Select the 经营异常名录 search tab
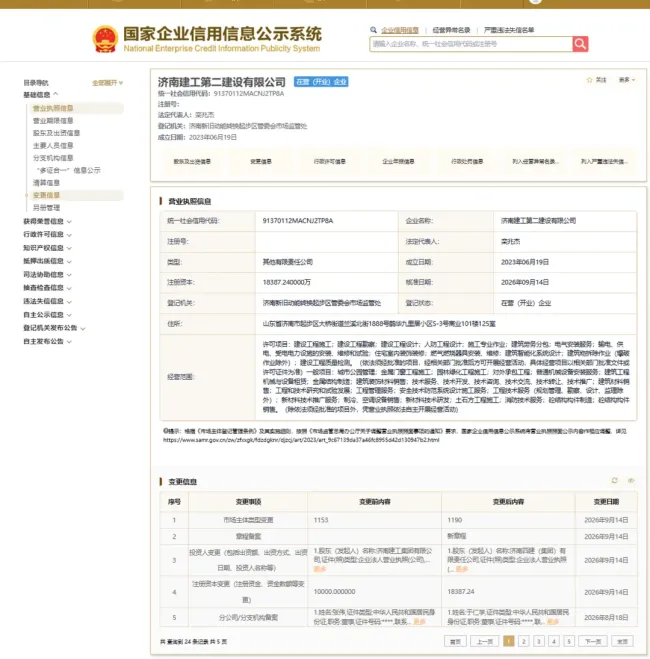 pos(451,30)
